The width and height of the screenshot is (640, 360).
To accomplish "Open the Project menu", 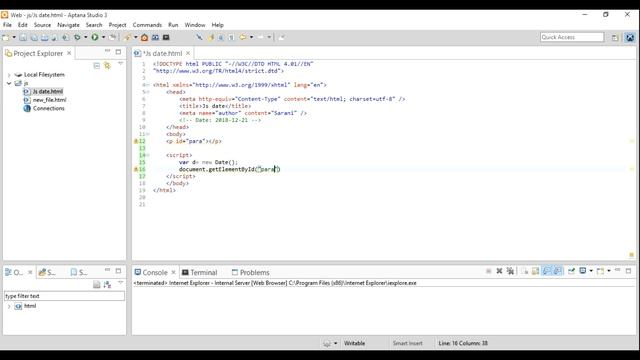I will tap(117, 25).
